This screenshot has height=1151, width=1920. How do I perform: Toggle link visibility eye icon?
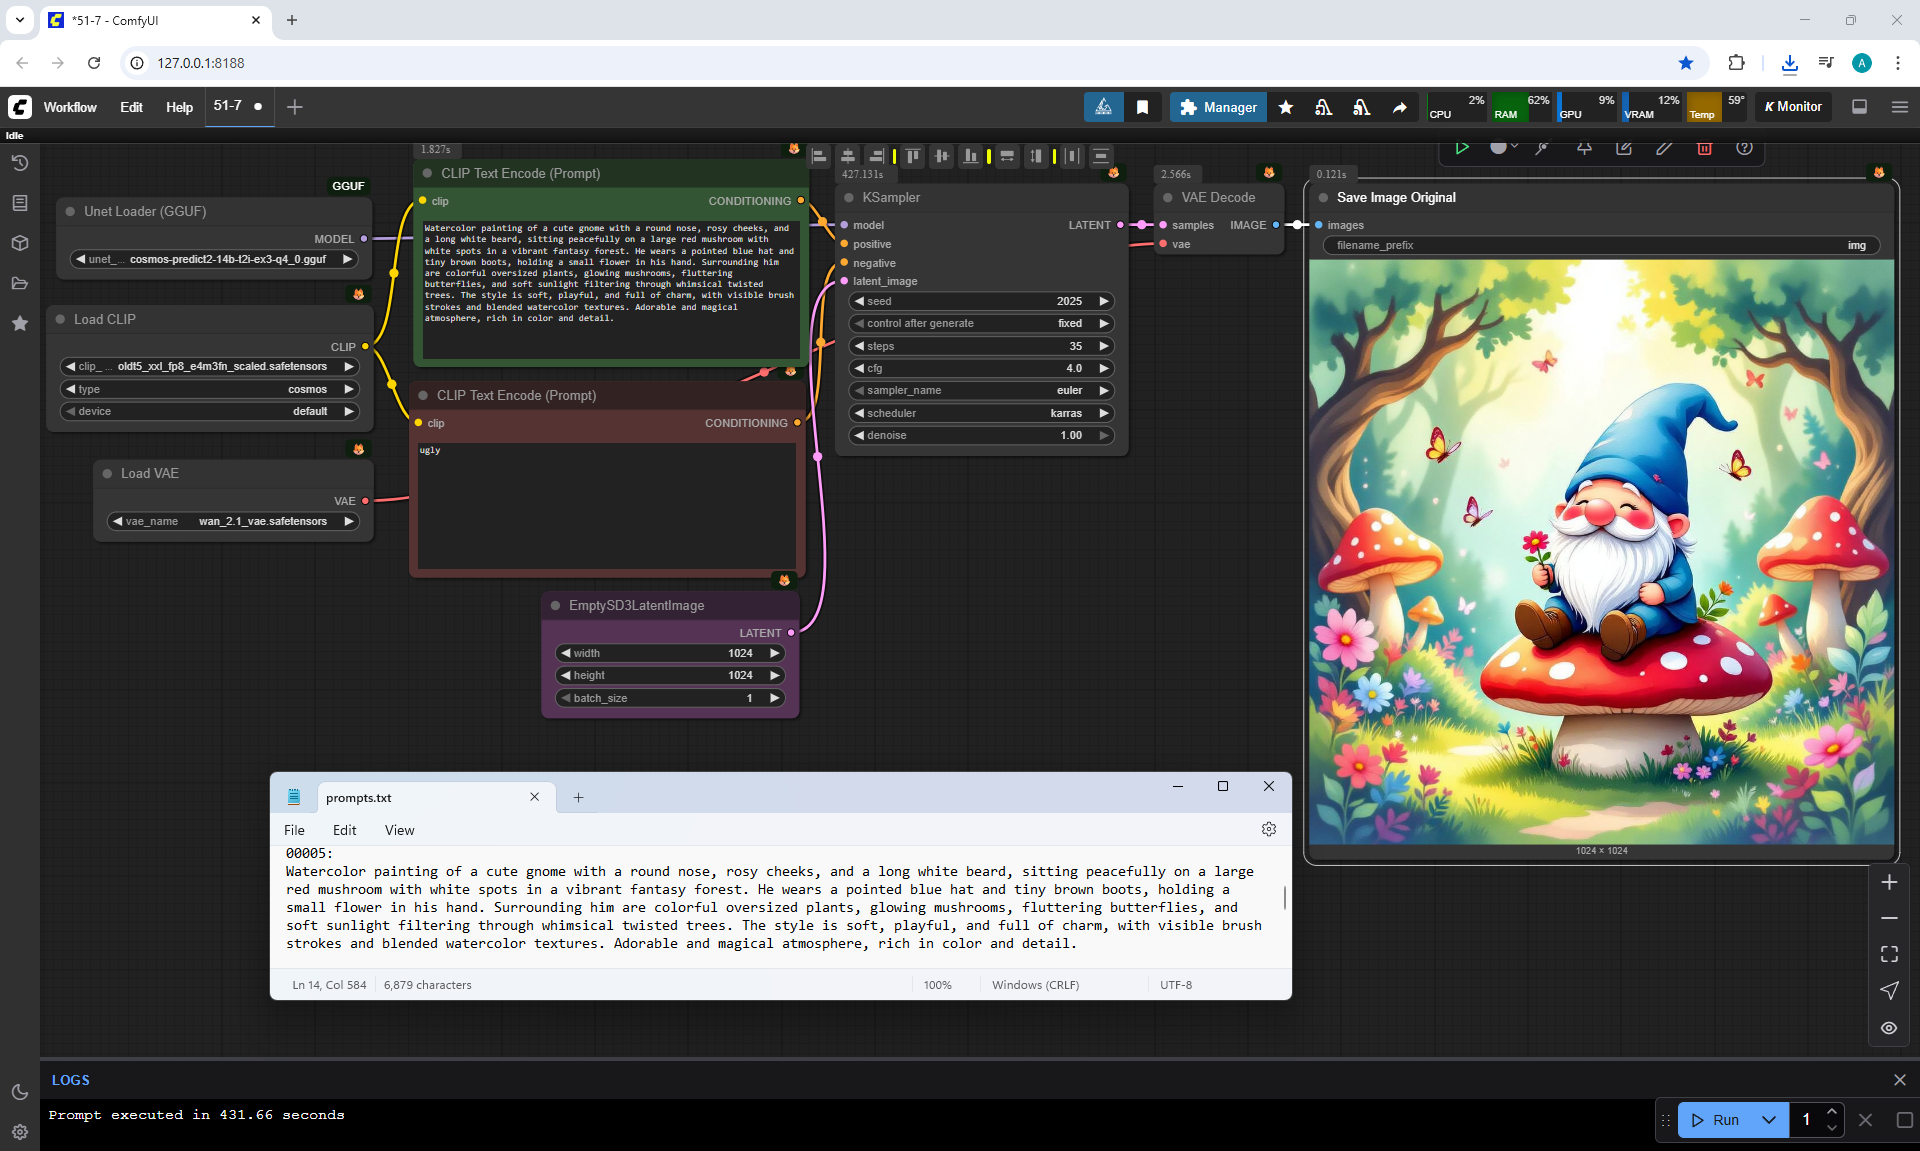pos(1888,1028)
